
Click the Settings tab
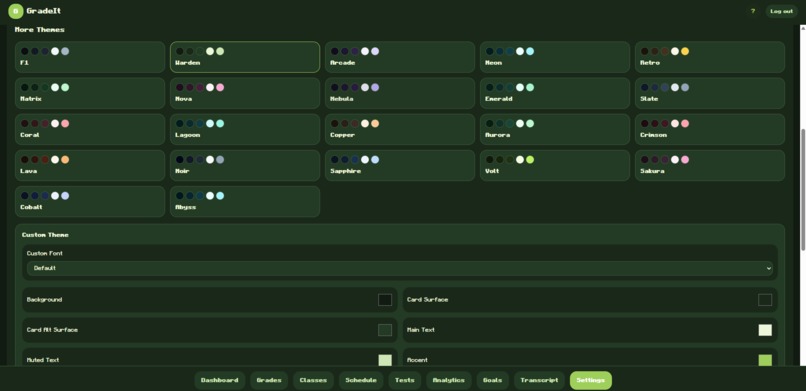pyautogui.click(x=591, y=380)
